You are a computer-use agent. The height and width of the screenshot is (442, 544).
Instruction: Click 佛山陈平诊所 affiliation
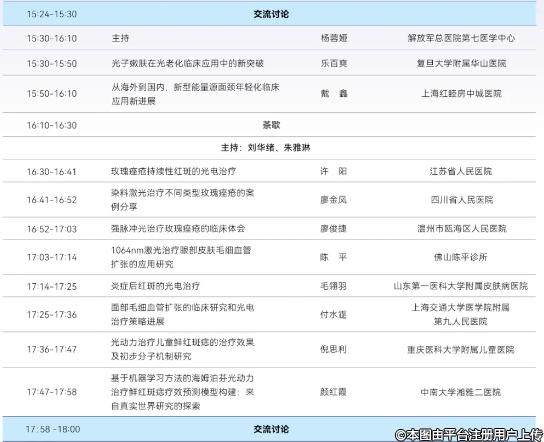(461, 257)
